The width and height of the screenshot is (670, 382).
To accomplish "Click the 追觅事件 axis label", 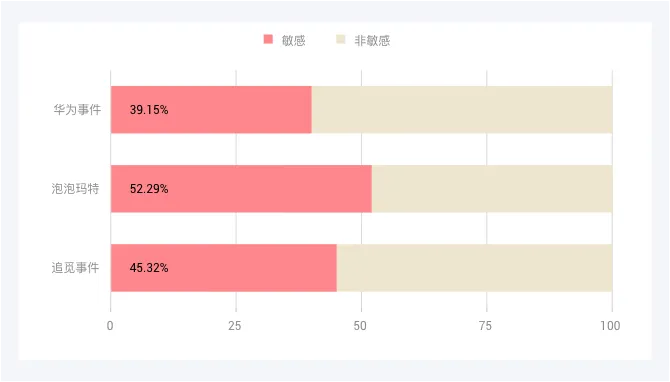I will [75, 267].
